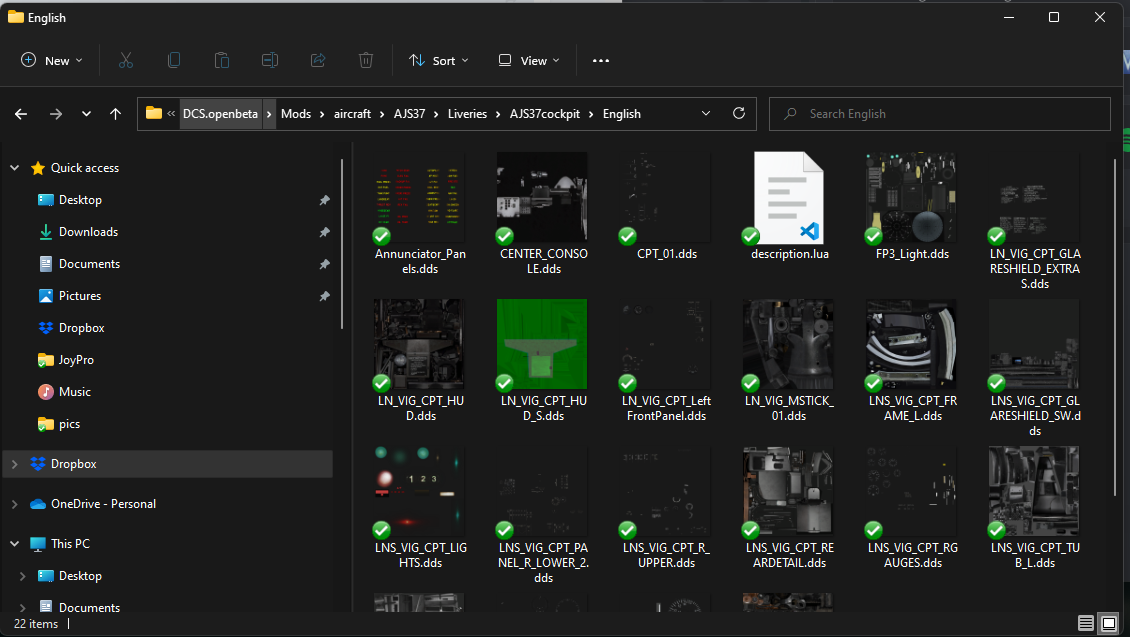1130x637 pixels.
Task: Open the See more ellipsis menu
Action: click(601, 61)
